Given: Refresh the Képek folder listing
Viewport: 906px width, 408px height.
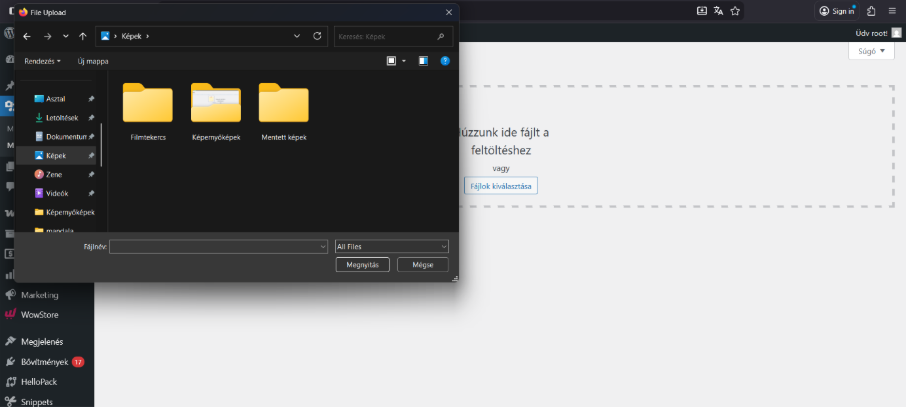Looking at the screenshot, I should [x=317, y=36].
